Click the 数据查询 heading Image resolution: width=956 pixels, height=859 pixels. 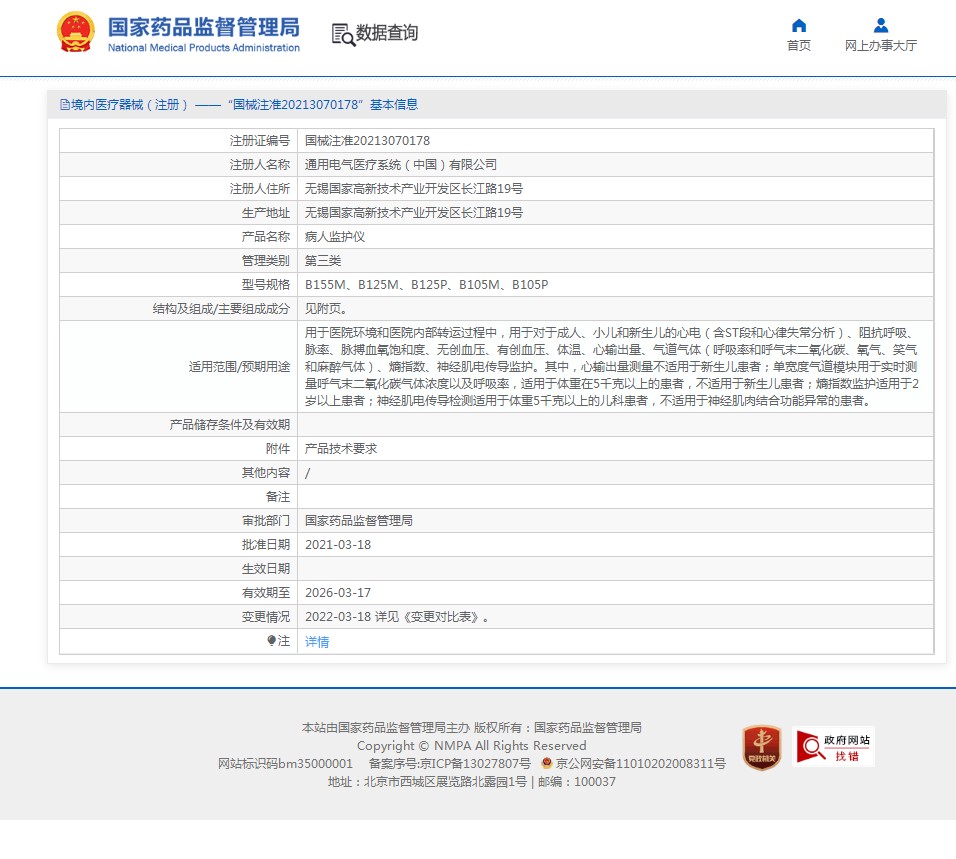click(x=387, y=33)
